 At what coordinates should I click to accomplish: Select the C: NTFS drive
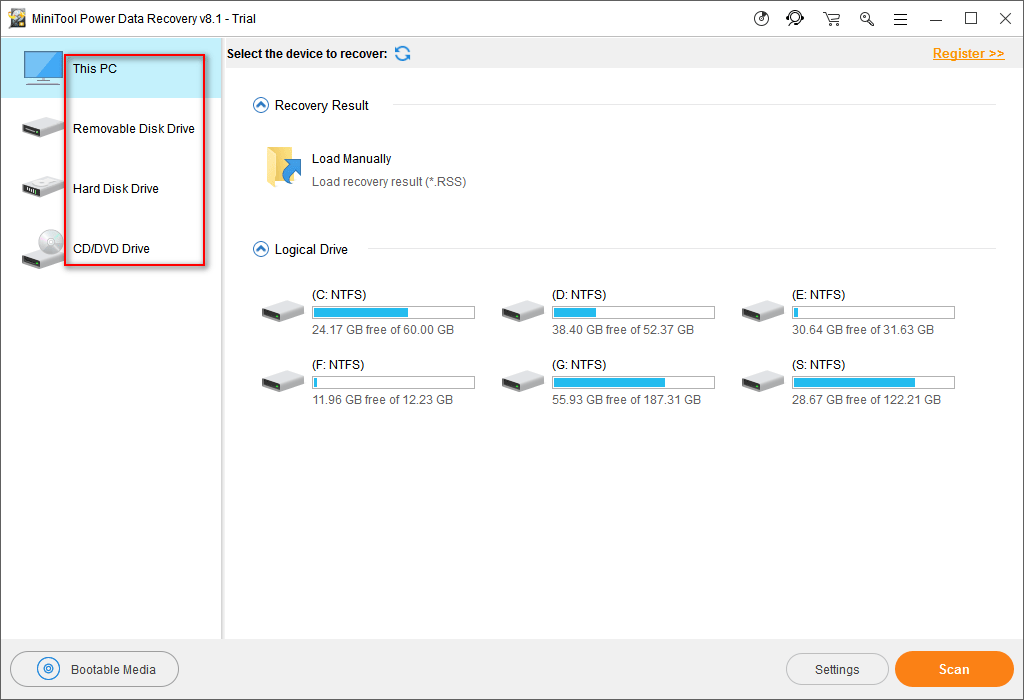point(283,312)
